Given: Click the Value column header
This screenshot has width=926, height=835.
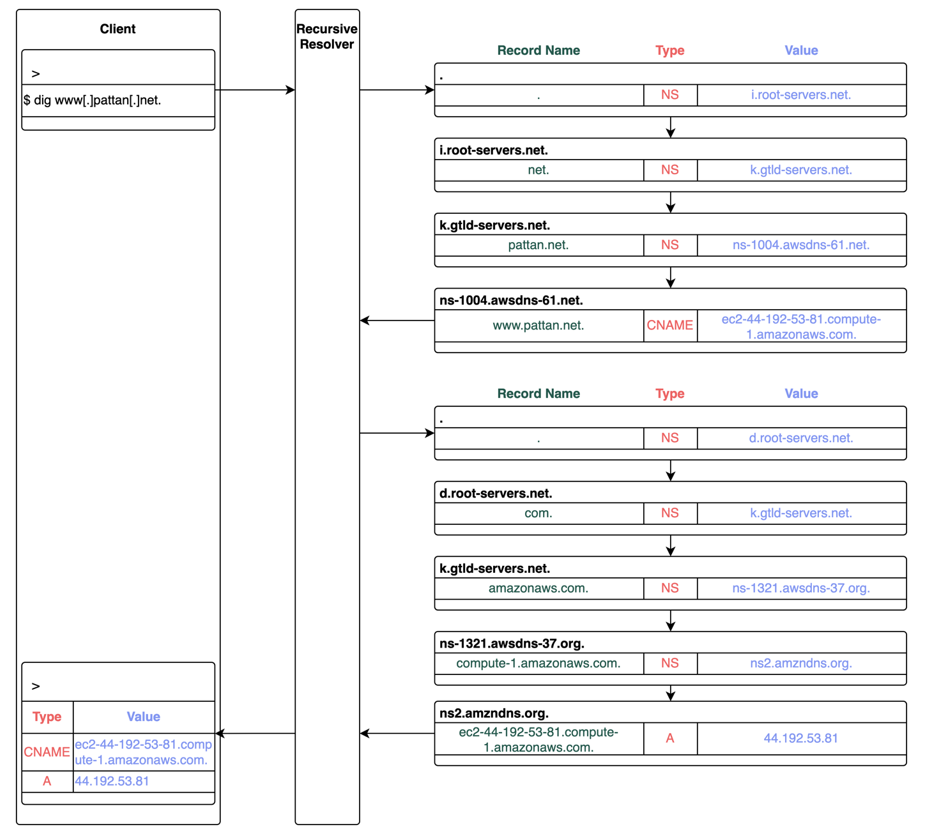Looking at the screenshot, I should click(800, 50).
